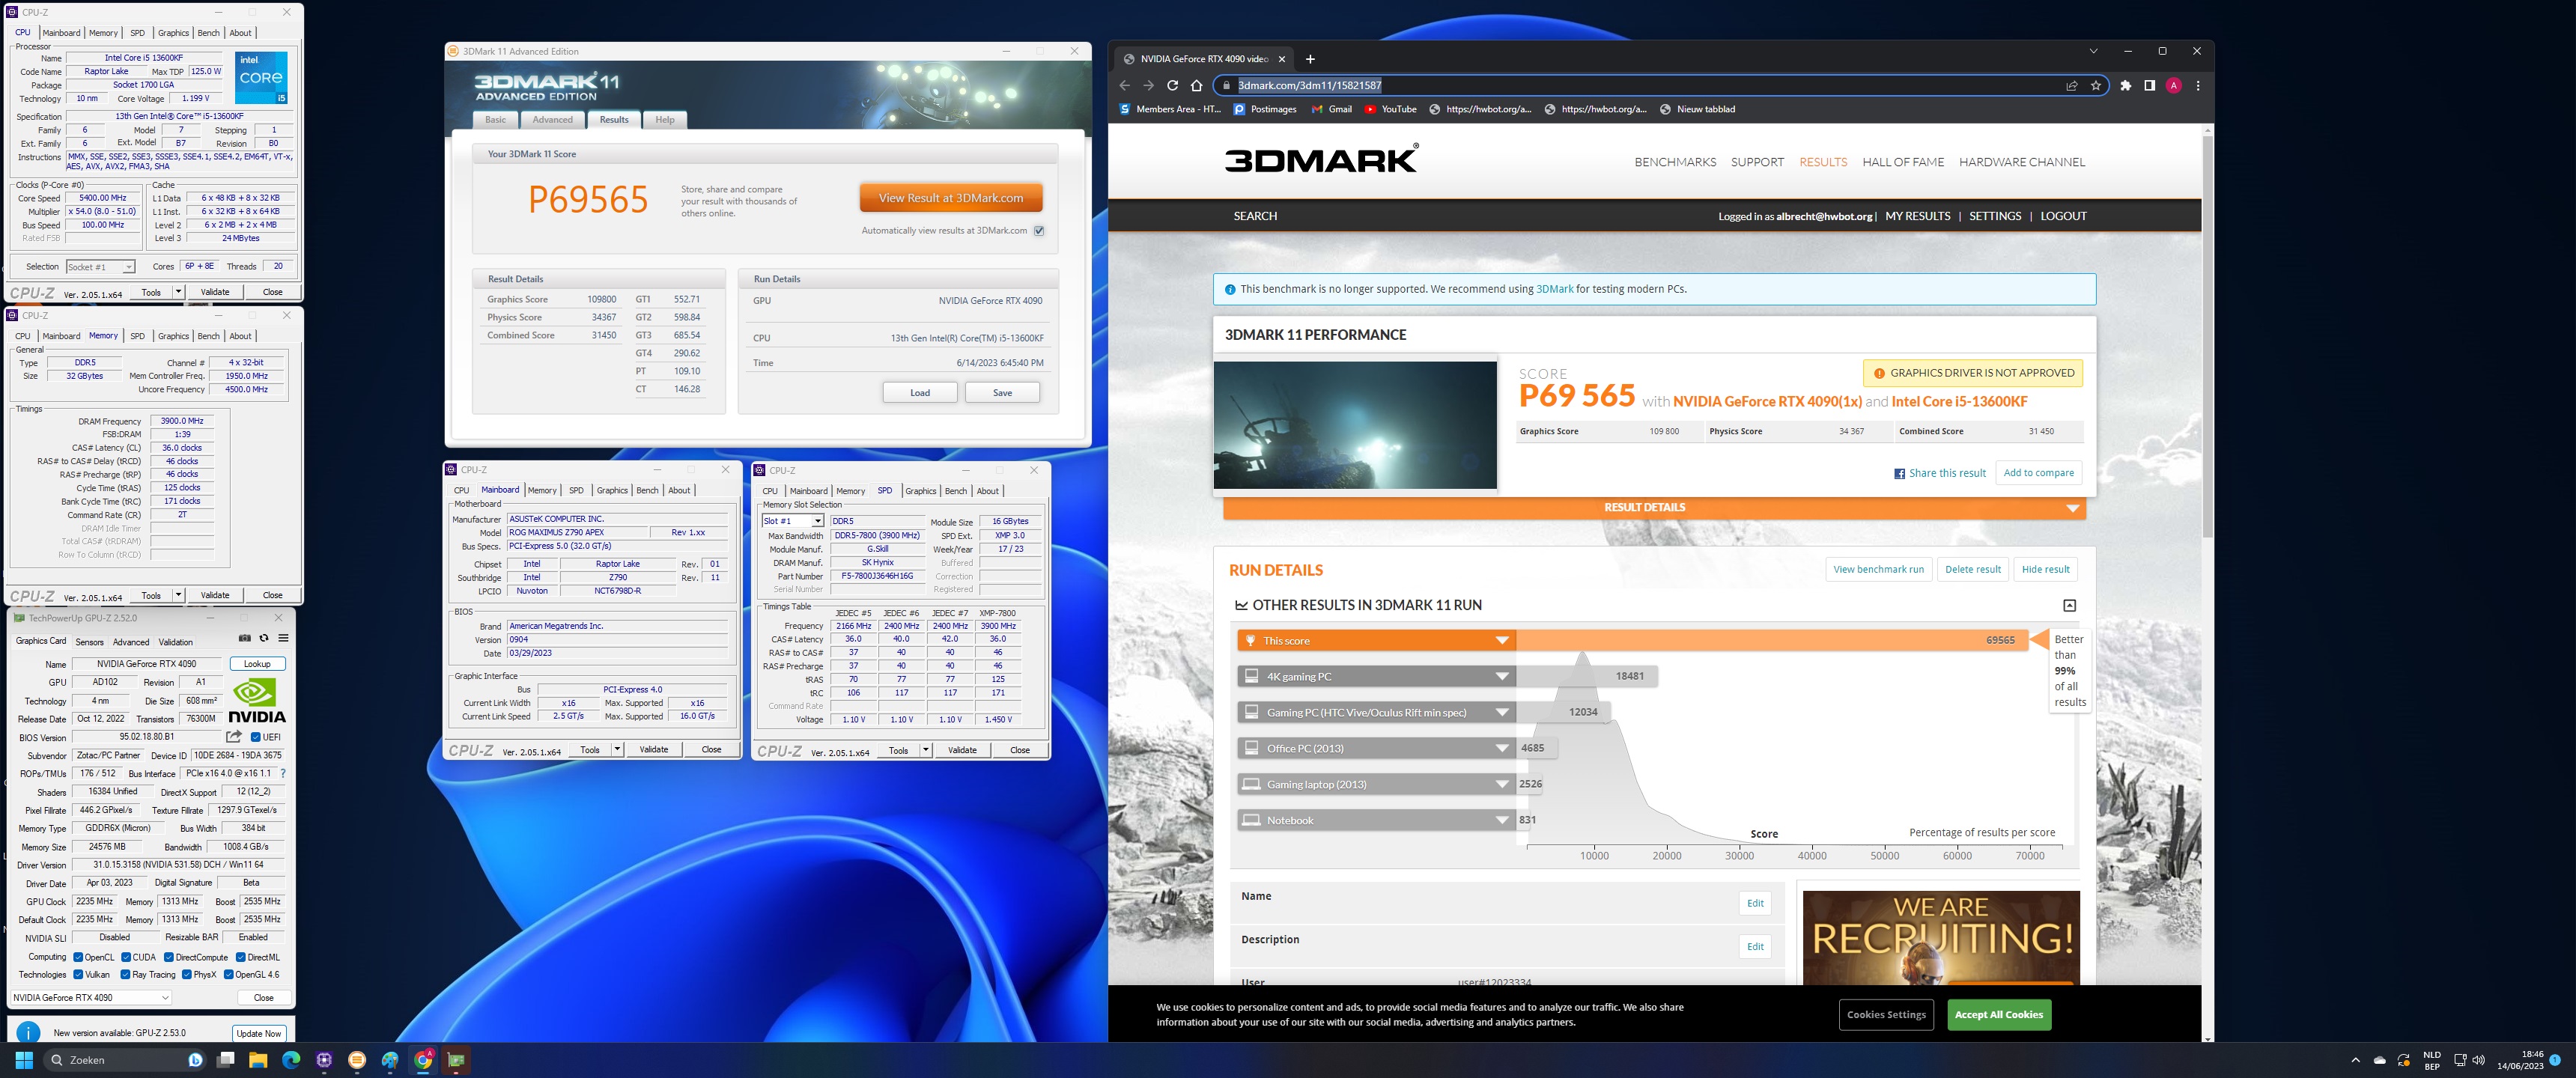This screenshot has width=2576, height=1078.
Task: Toggle CUDA checkbox in GPU-Z
Action: pos(125,957)
